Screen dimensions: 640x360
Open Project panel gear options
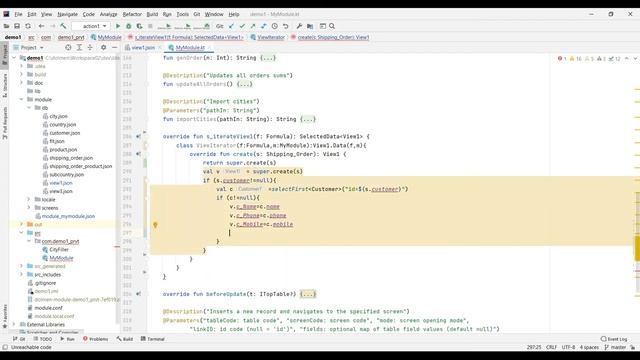[103, 47]
